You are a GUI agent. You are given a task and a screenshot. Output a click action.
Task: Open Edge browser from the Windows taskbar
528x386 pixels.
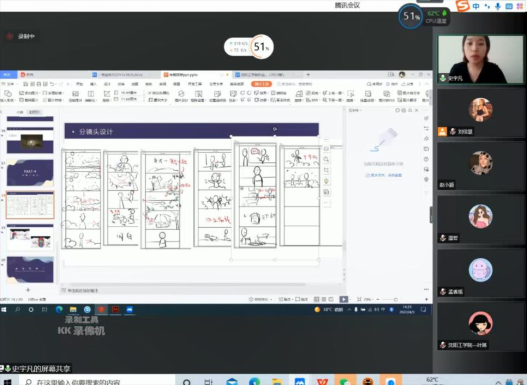point(59,310)
